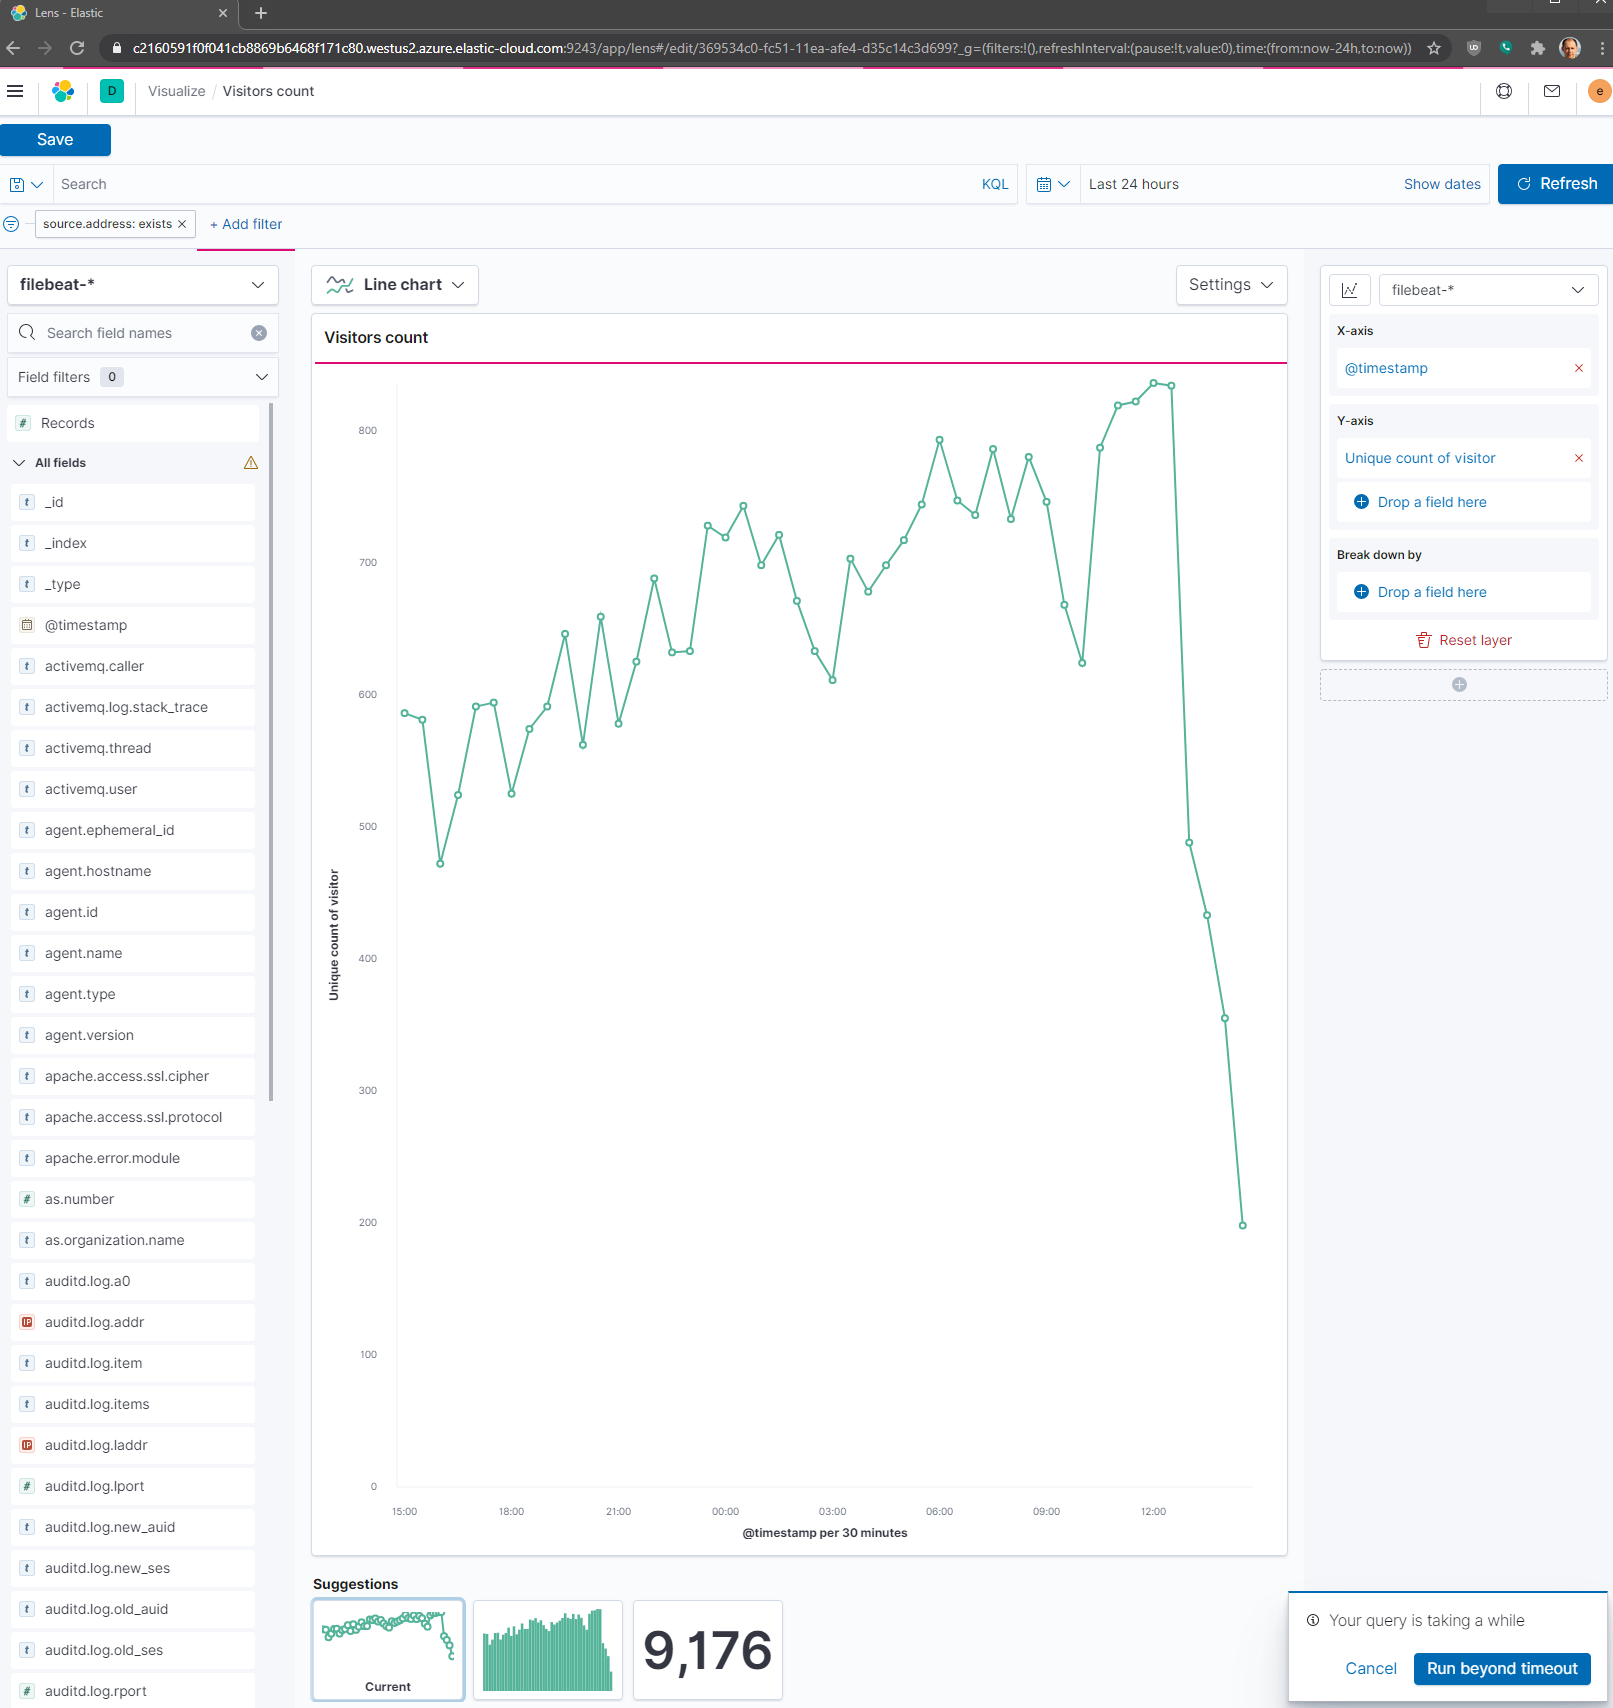Select the bar chart suggestion thumbnail
1613x1708 pixels.
tap(548, 1650)
